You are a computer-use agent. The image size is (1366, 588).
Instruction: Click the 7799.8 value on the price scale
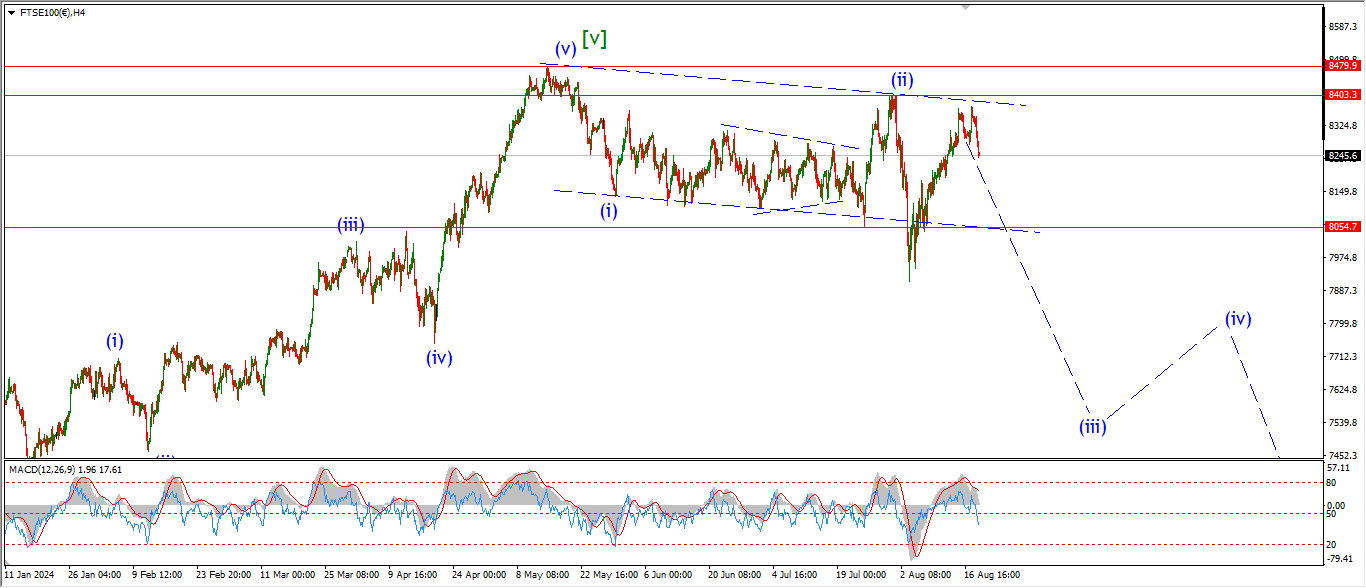(x=1342, y=324)
